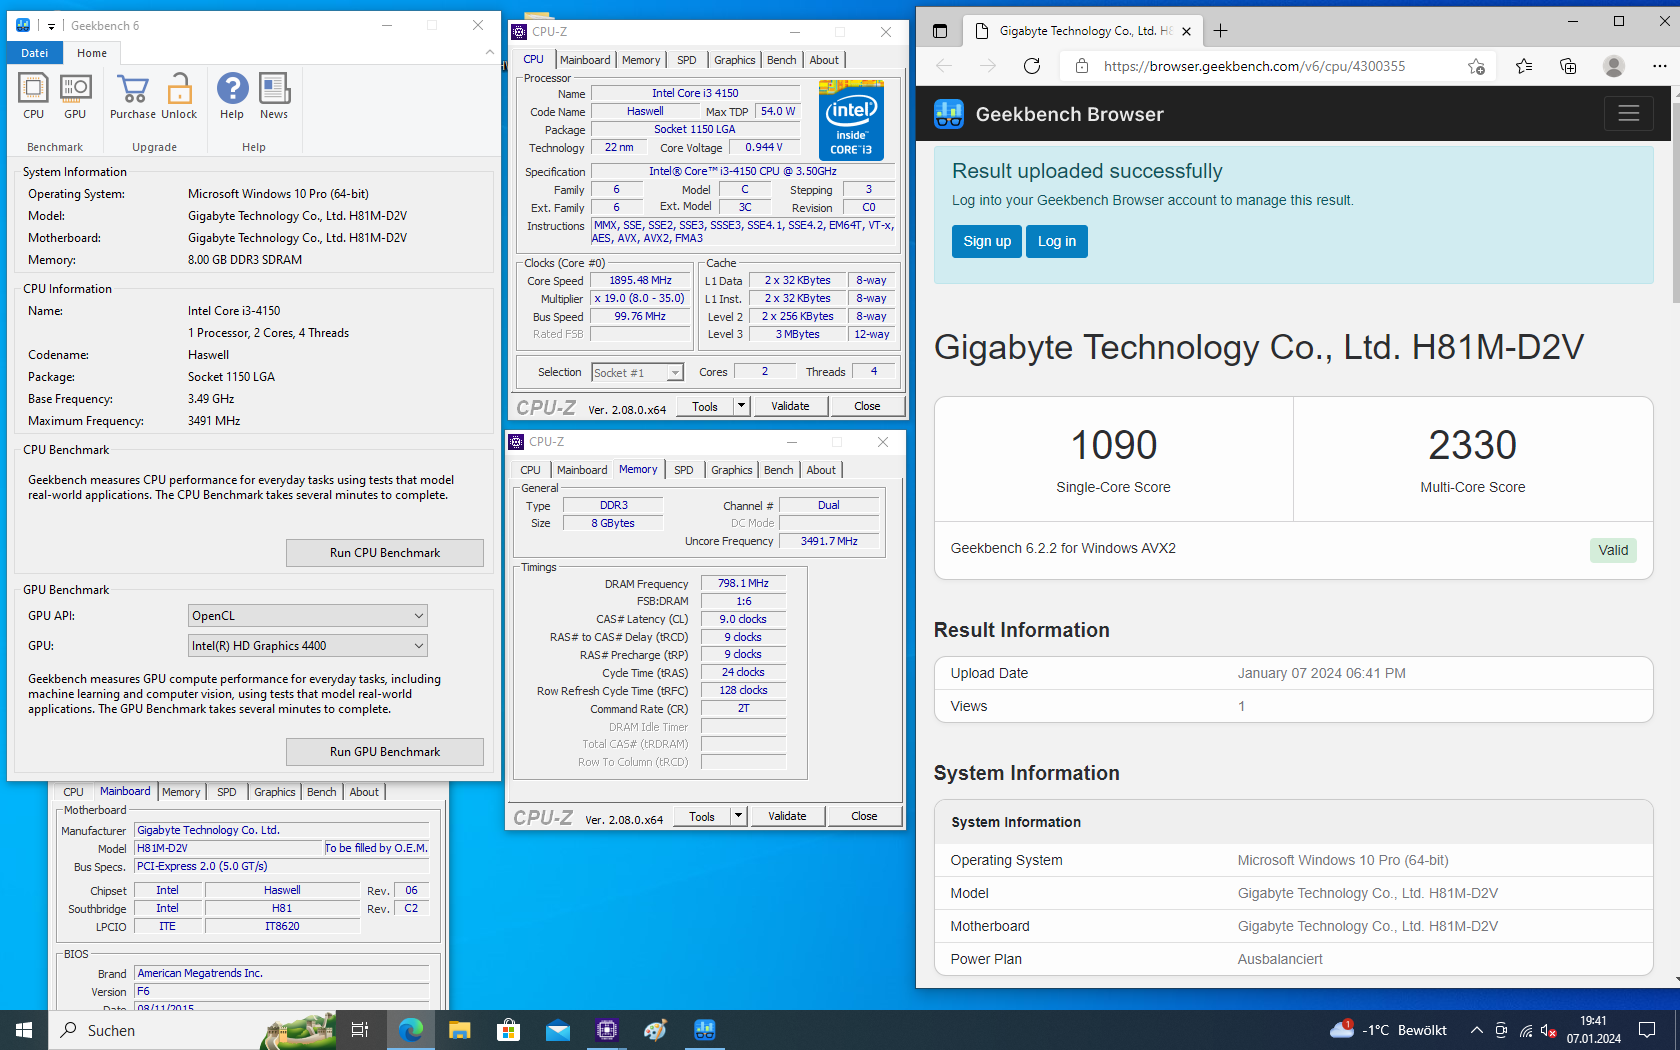Open Microsoft Store from taskbar

coord(508,1030)
